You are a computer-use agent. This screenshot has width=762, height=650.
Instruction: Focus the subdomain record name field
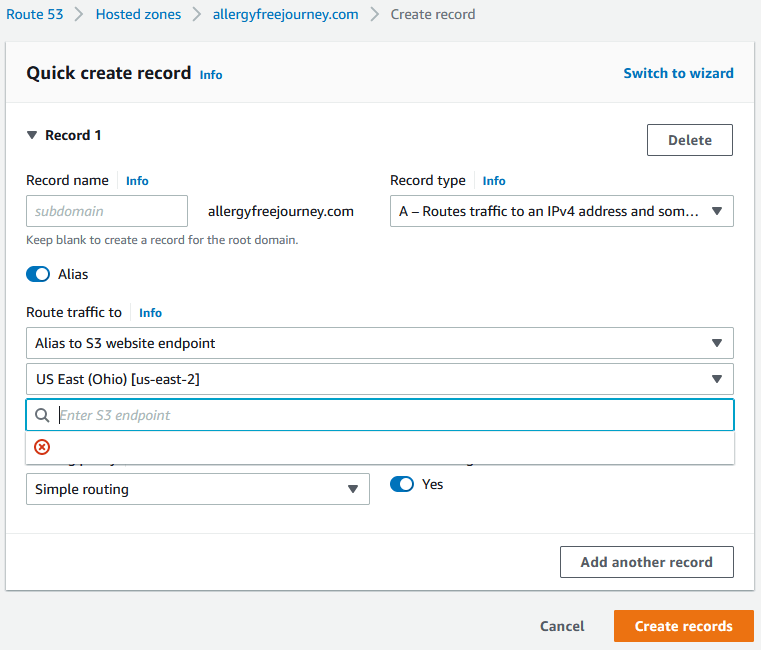coord(107,211)
